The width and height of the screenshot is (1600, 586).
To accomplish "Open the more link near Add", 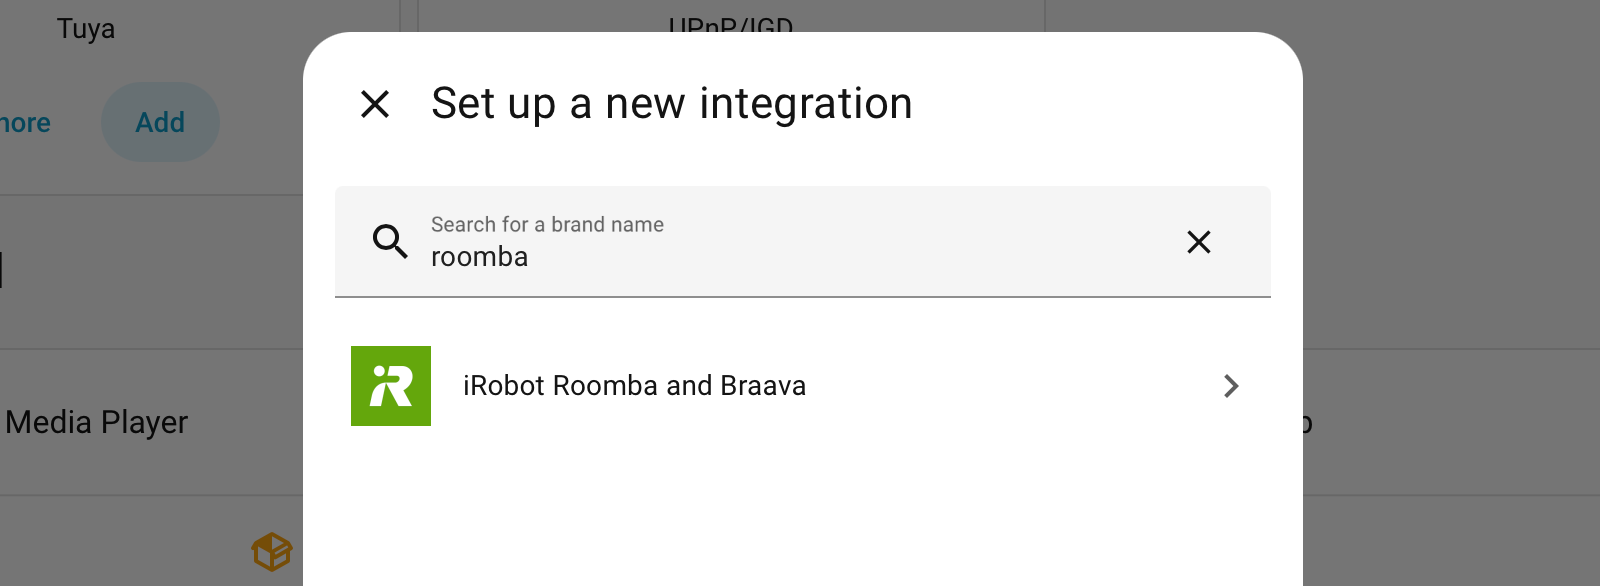I will coord(24,122).
